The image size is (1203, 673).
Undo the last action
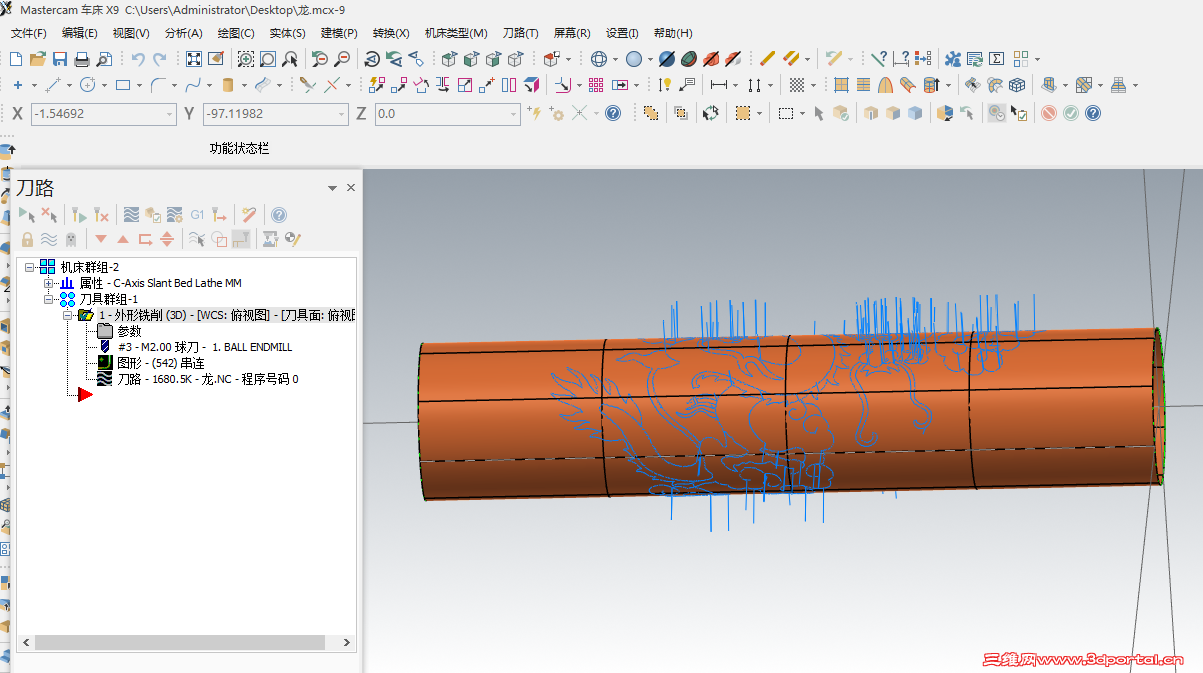[x=138, y=59]
